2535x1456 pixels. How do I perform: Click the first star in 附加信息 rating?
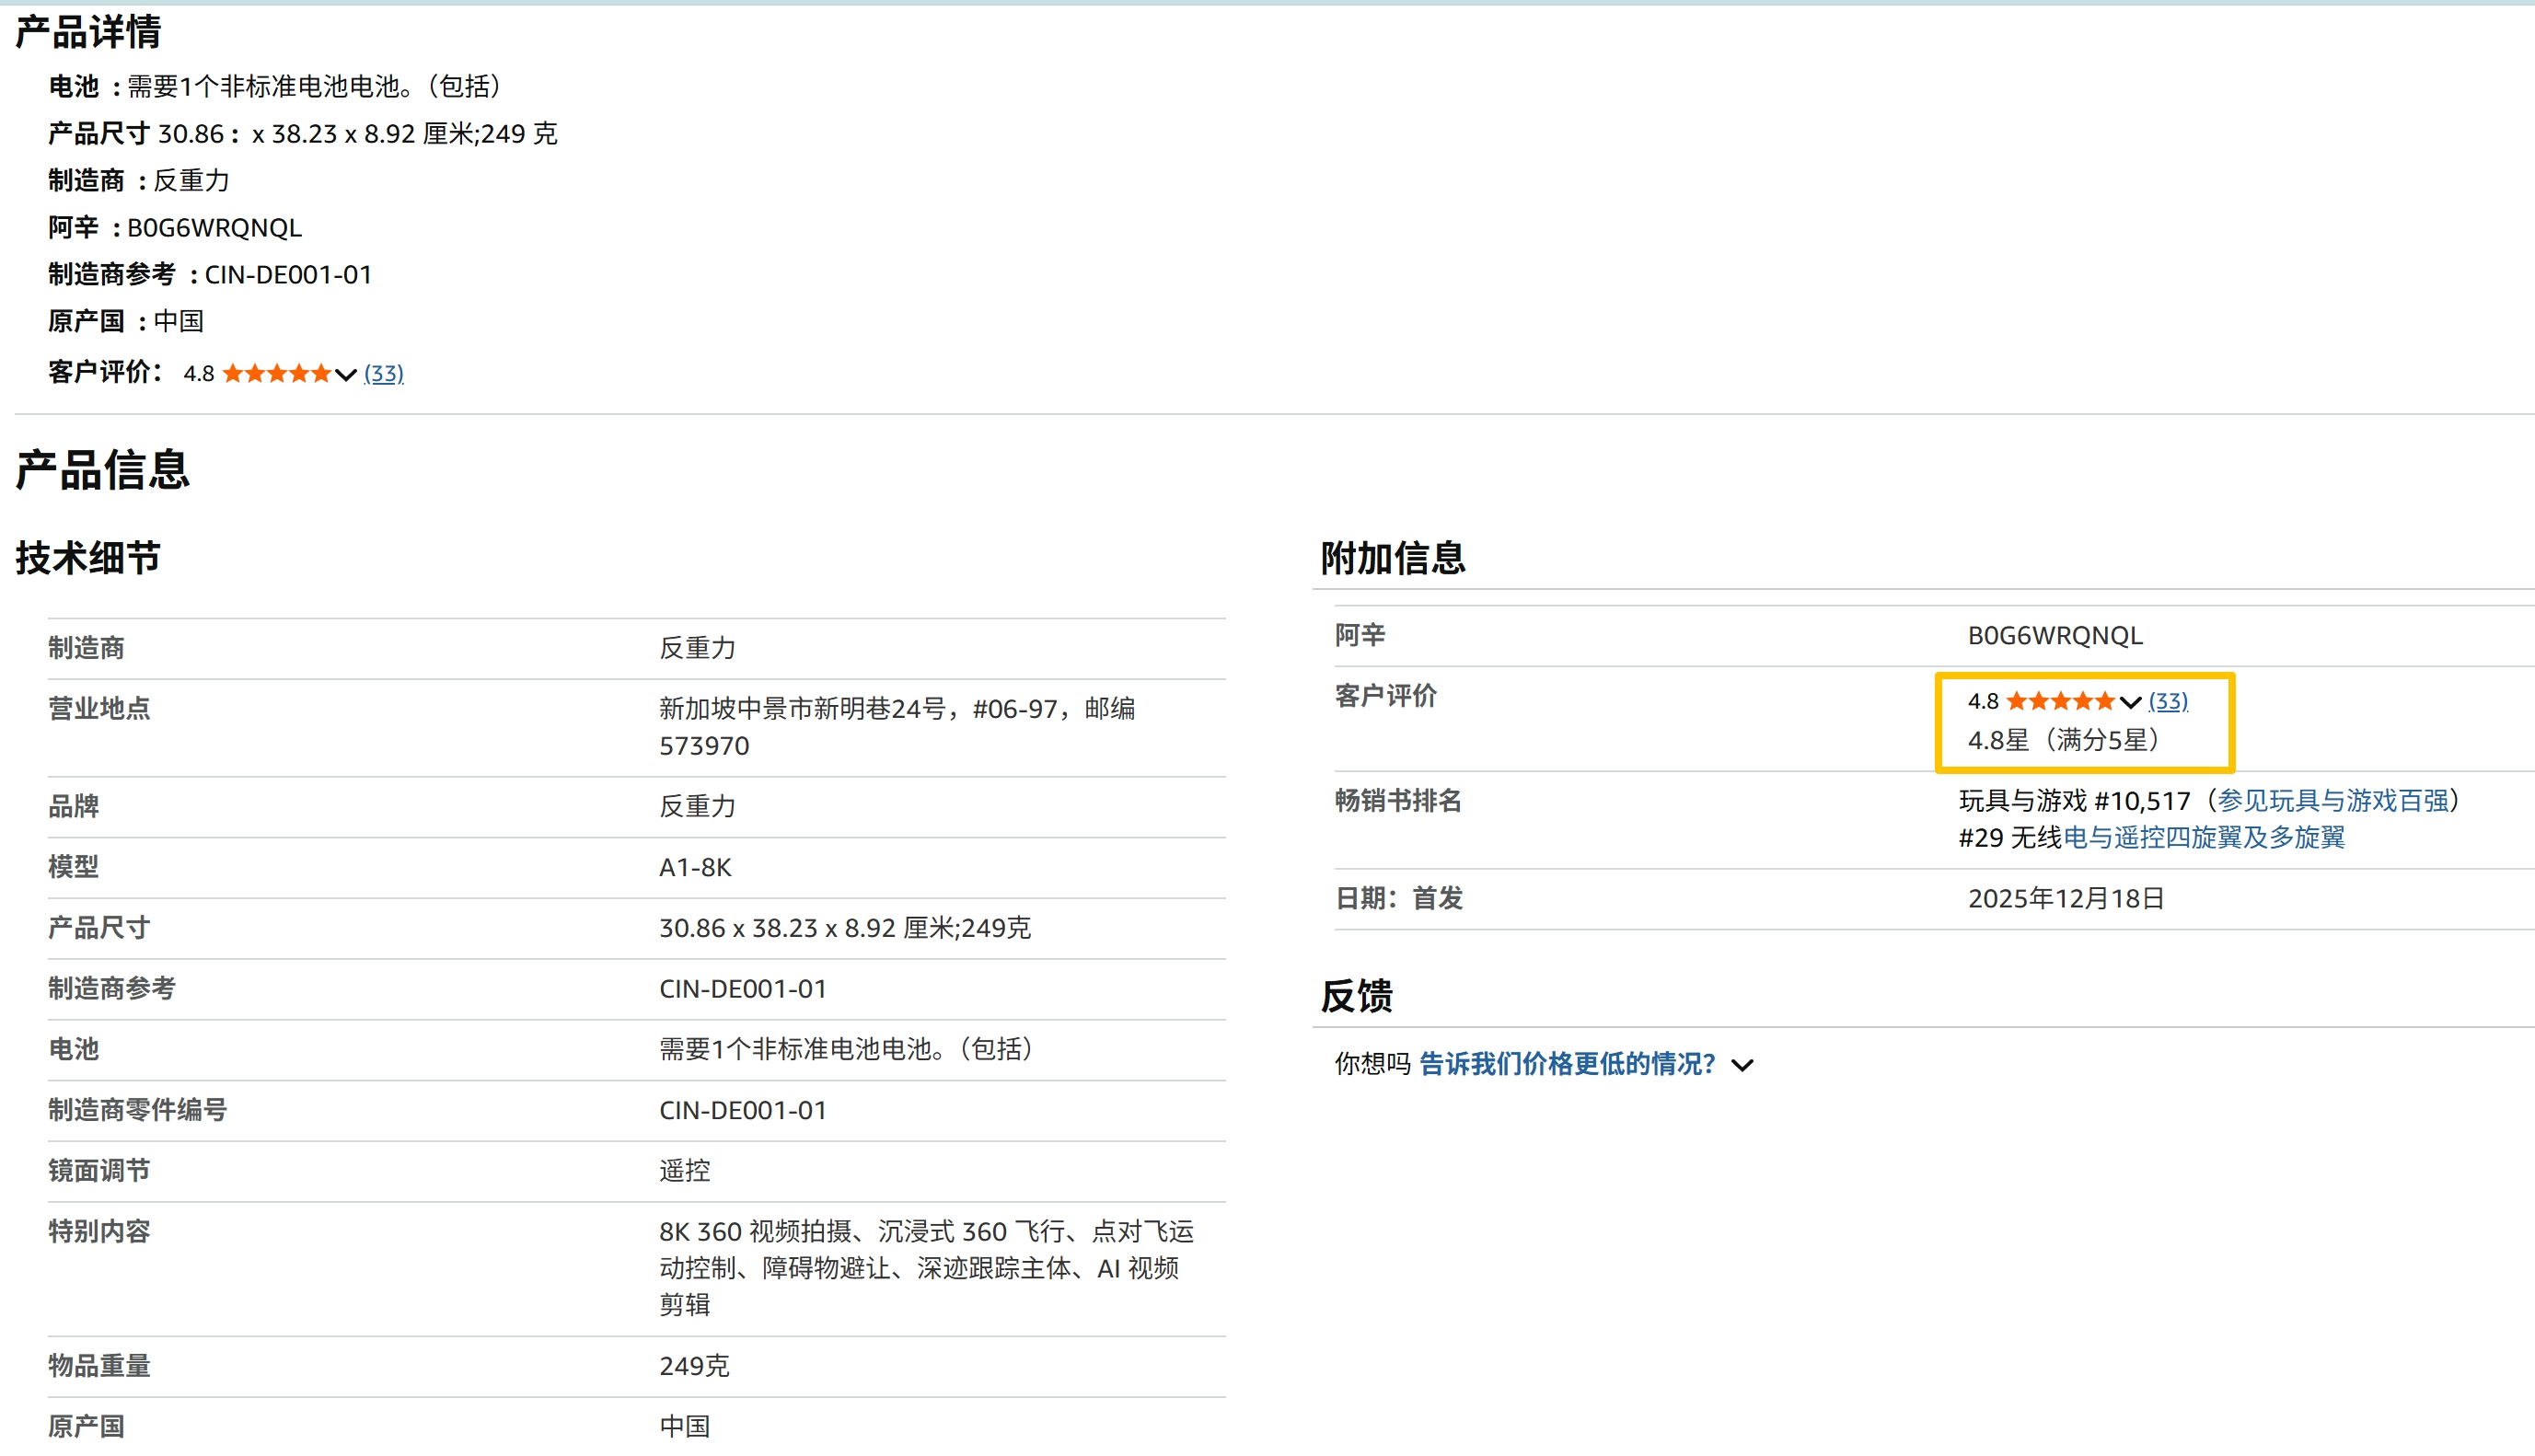click(x=2017, y=701)
